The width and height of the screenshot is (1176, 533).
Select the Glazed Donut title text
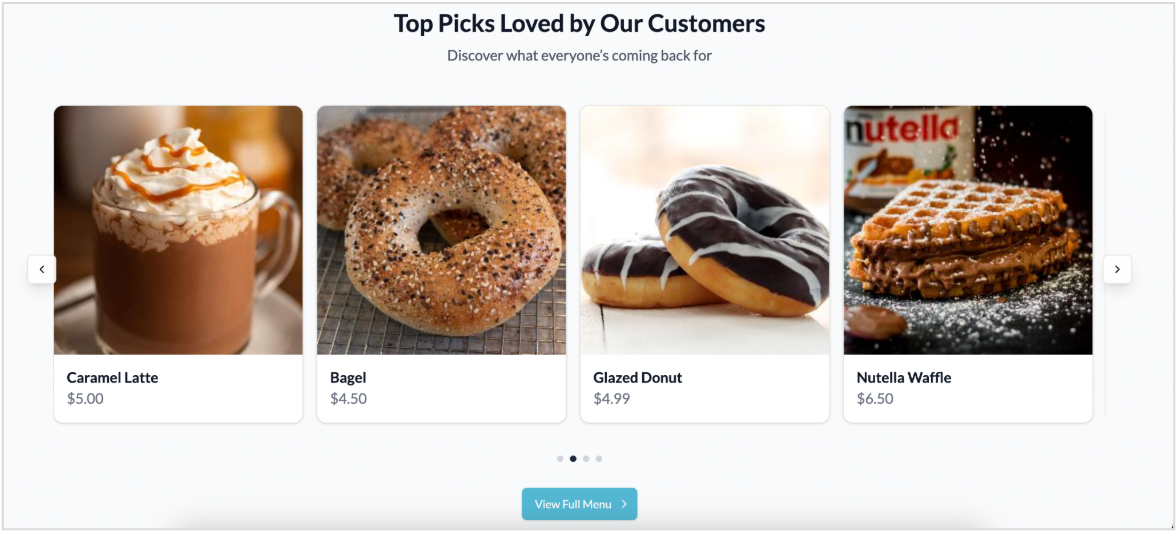pyautogui.click(x=637, y=378)
